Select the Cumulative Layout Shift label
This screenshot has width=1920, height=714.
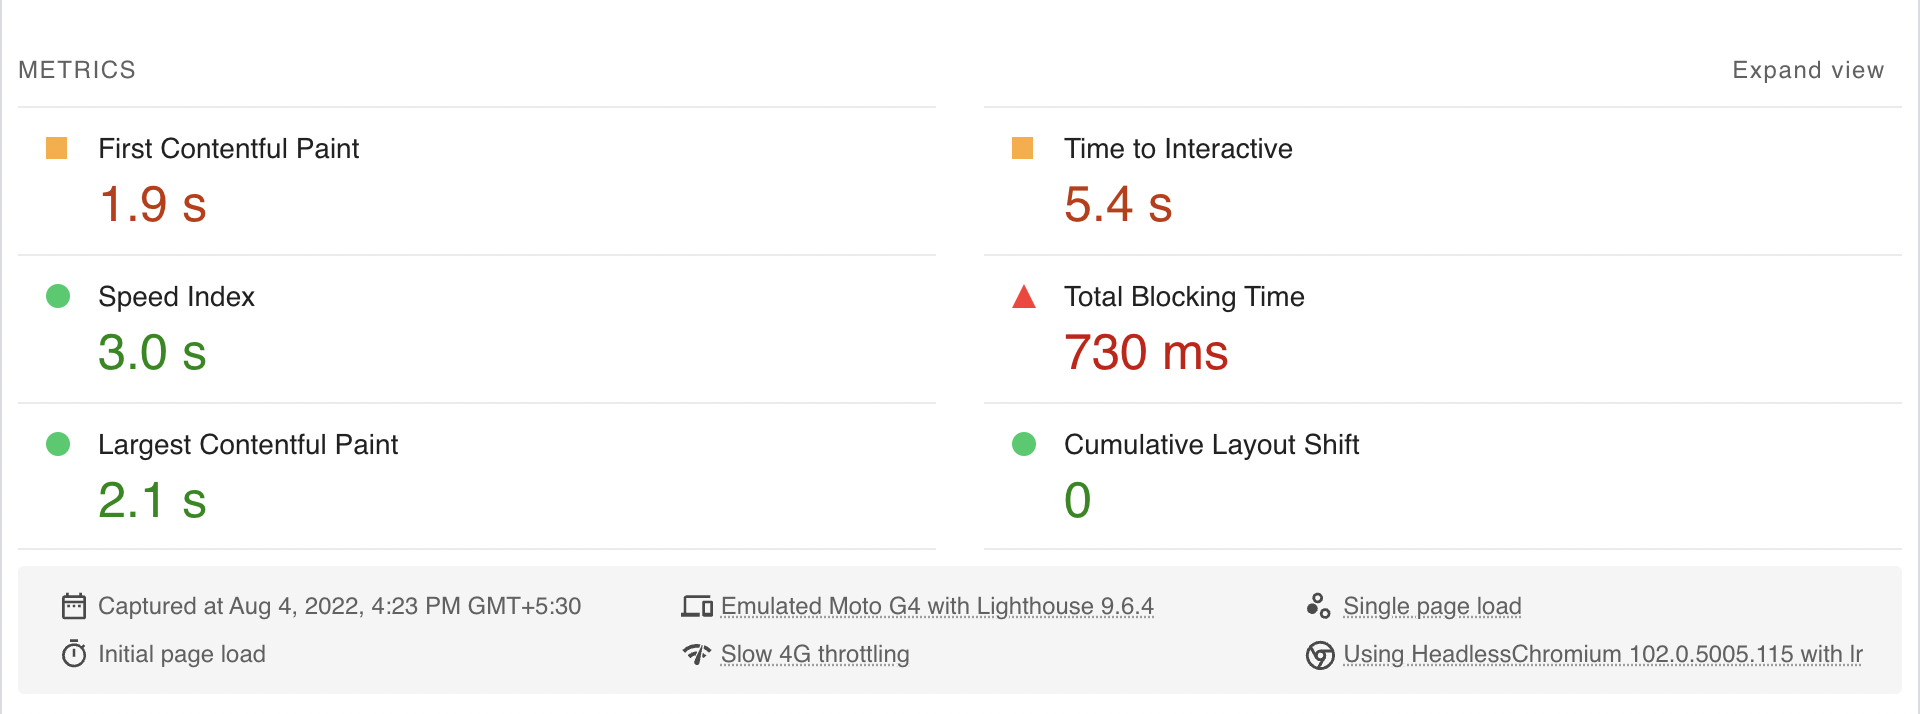[x=1211, y=444]
